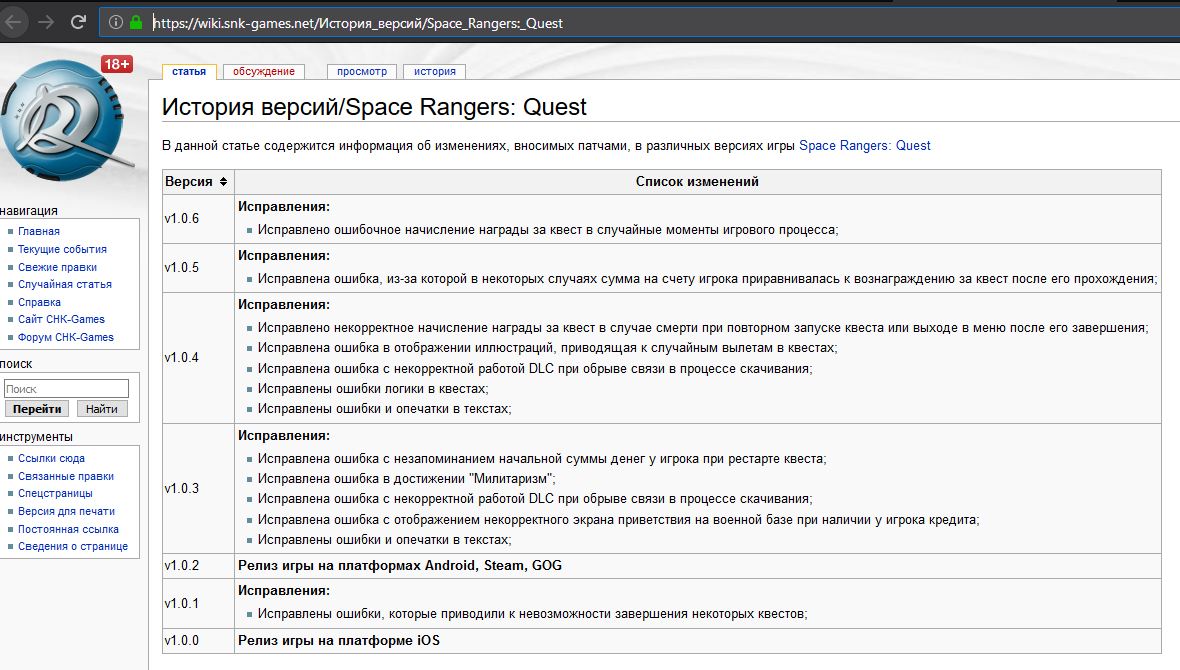Image resolution: width=1180 pixels, height=670 pixels.
Task: Follow the Space Rangers: Quest link
Action: pyautogui.click(x=865, y=146)
